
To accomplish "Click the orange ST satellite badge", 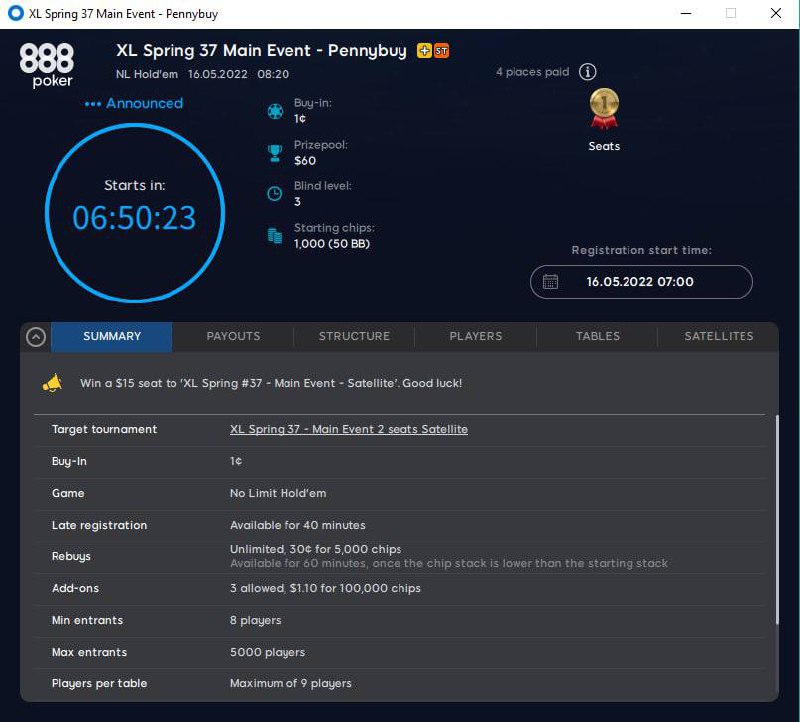I will [x=441, y=51].
